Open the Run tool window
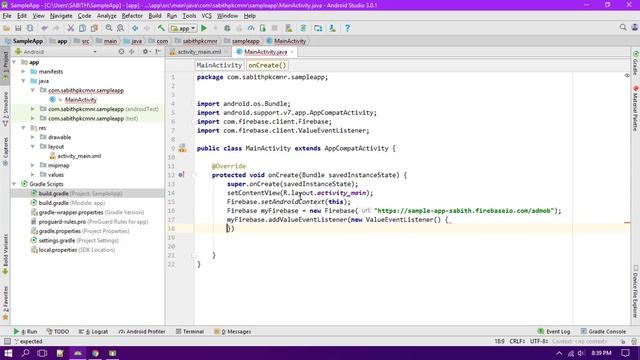This screenshot has width=640, height=360. pos(25,331)
